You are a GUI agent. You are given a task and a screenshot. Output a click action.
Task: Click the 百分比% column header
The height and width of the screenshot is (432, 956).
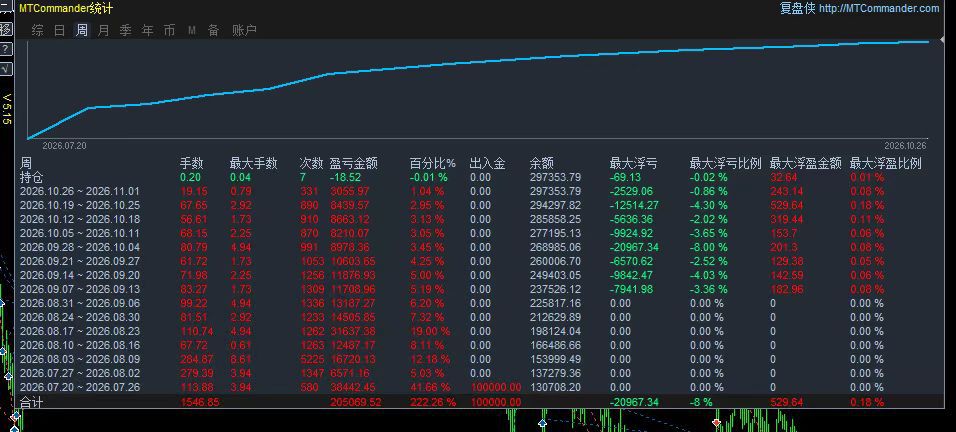432,163
